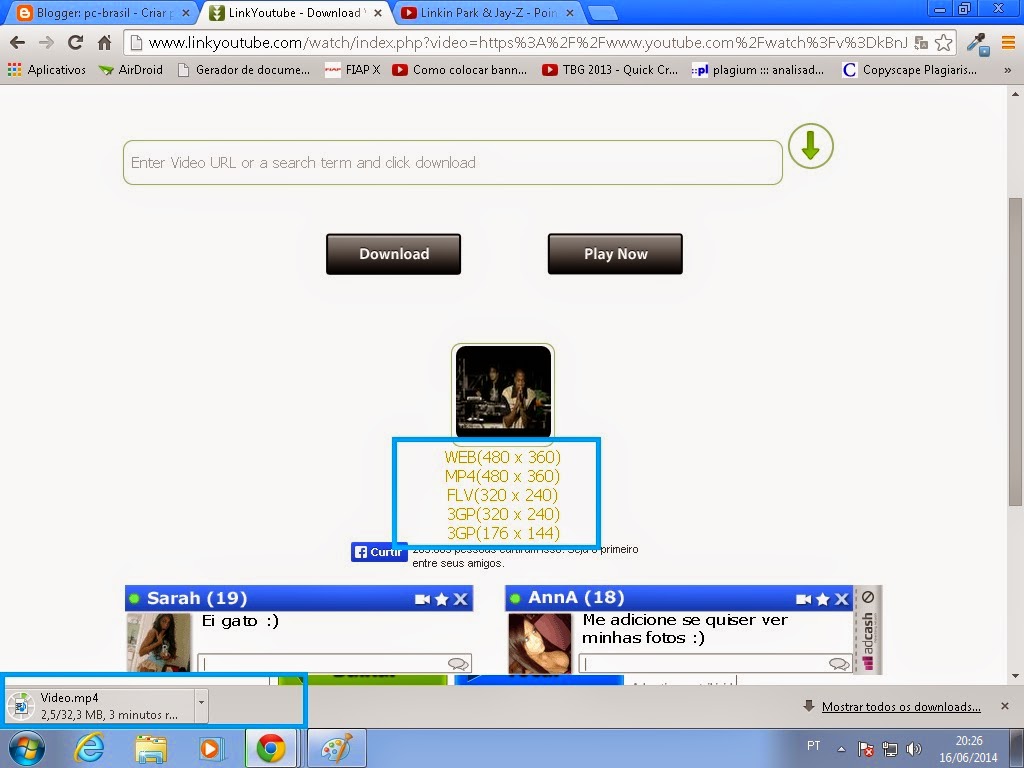Click the browser address bar URL

point(528,42)
